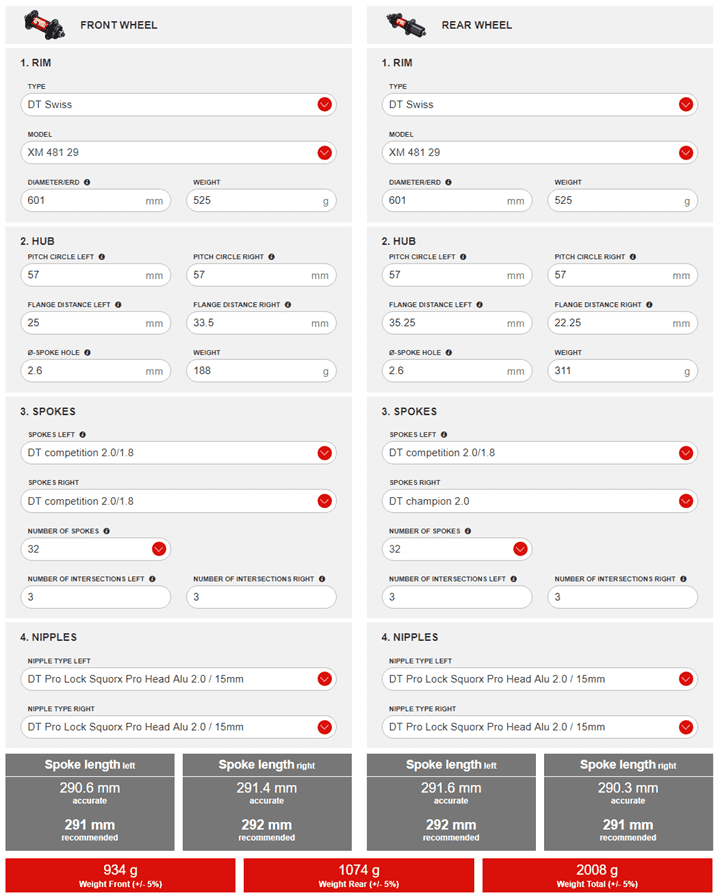
Task: Click rear Pitch Circle Left input
Action: coord(445,275)
